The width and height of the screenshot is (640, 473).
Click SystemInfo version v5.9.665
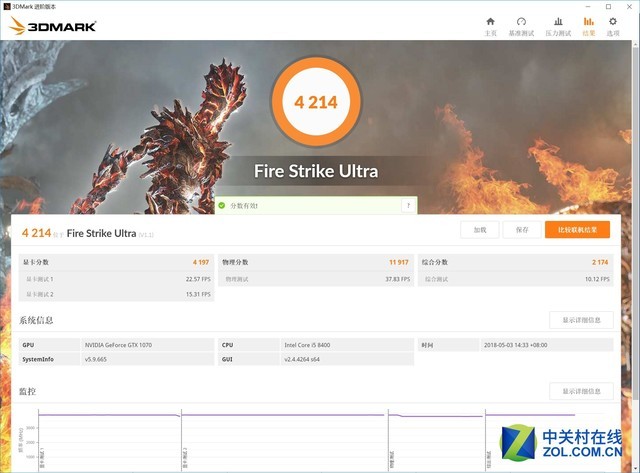point(96,359)
